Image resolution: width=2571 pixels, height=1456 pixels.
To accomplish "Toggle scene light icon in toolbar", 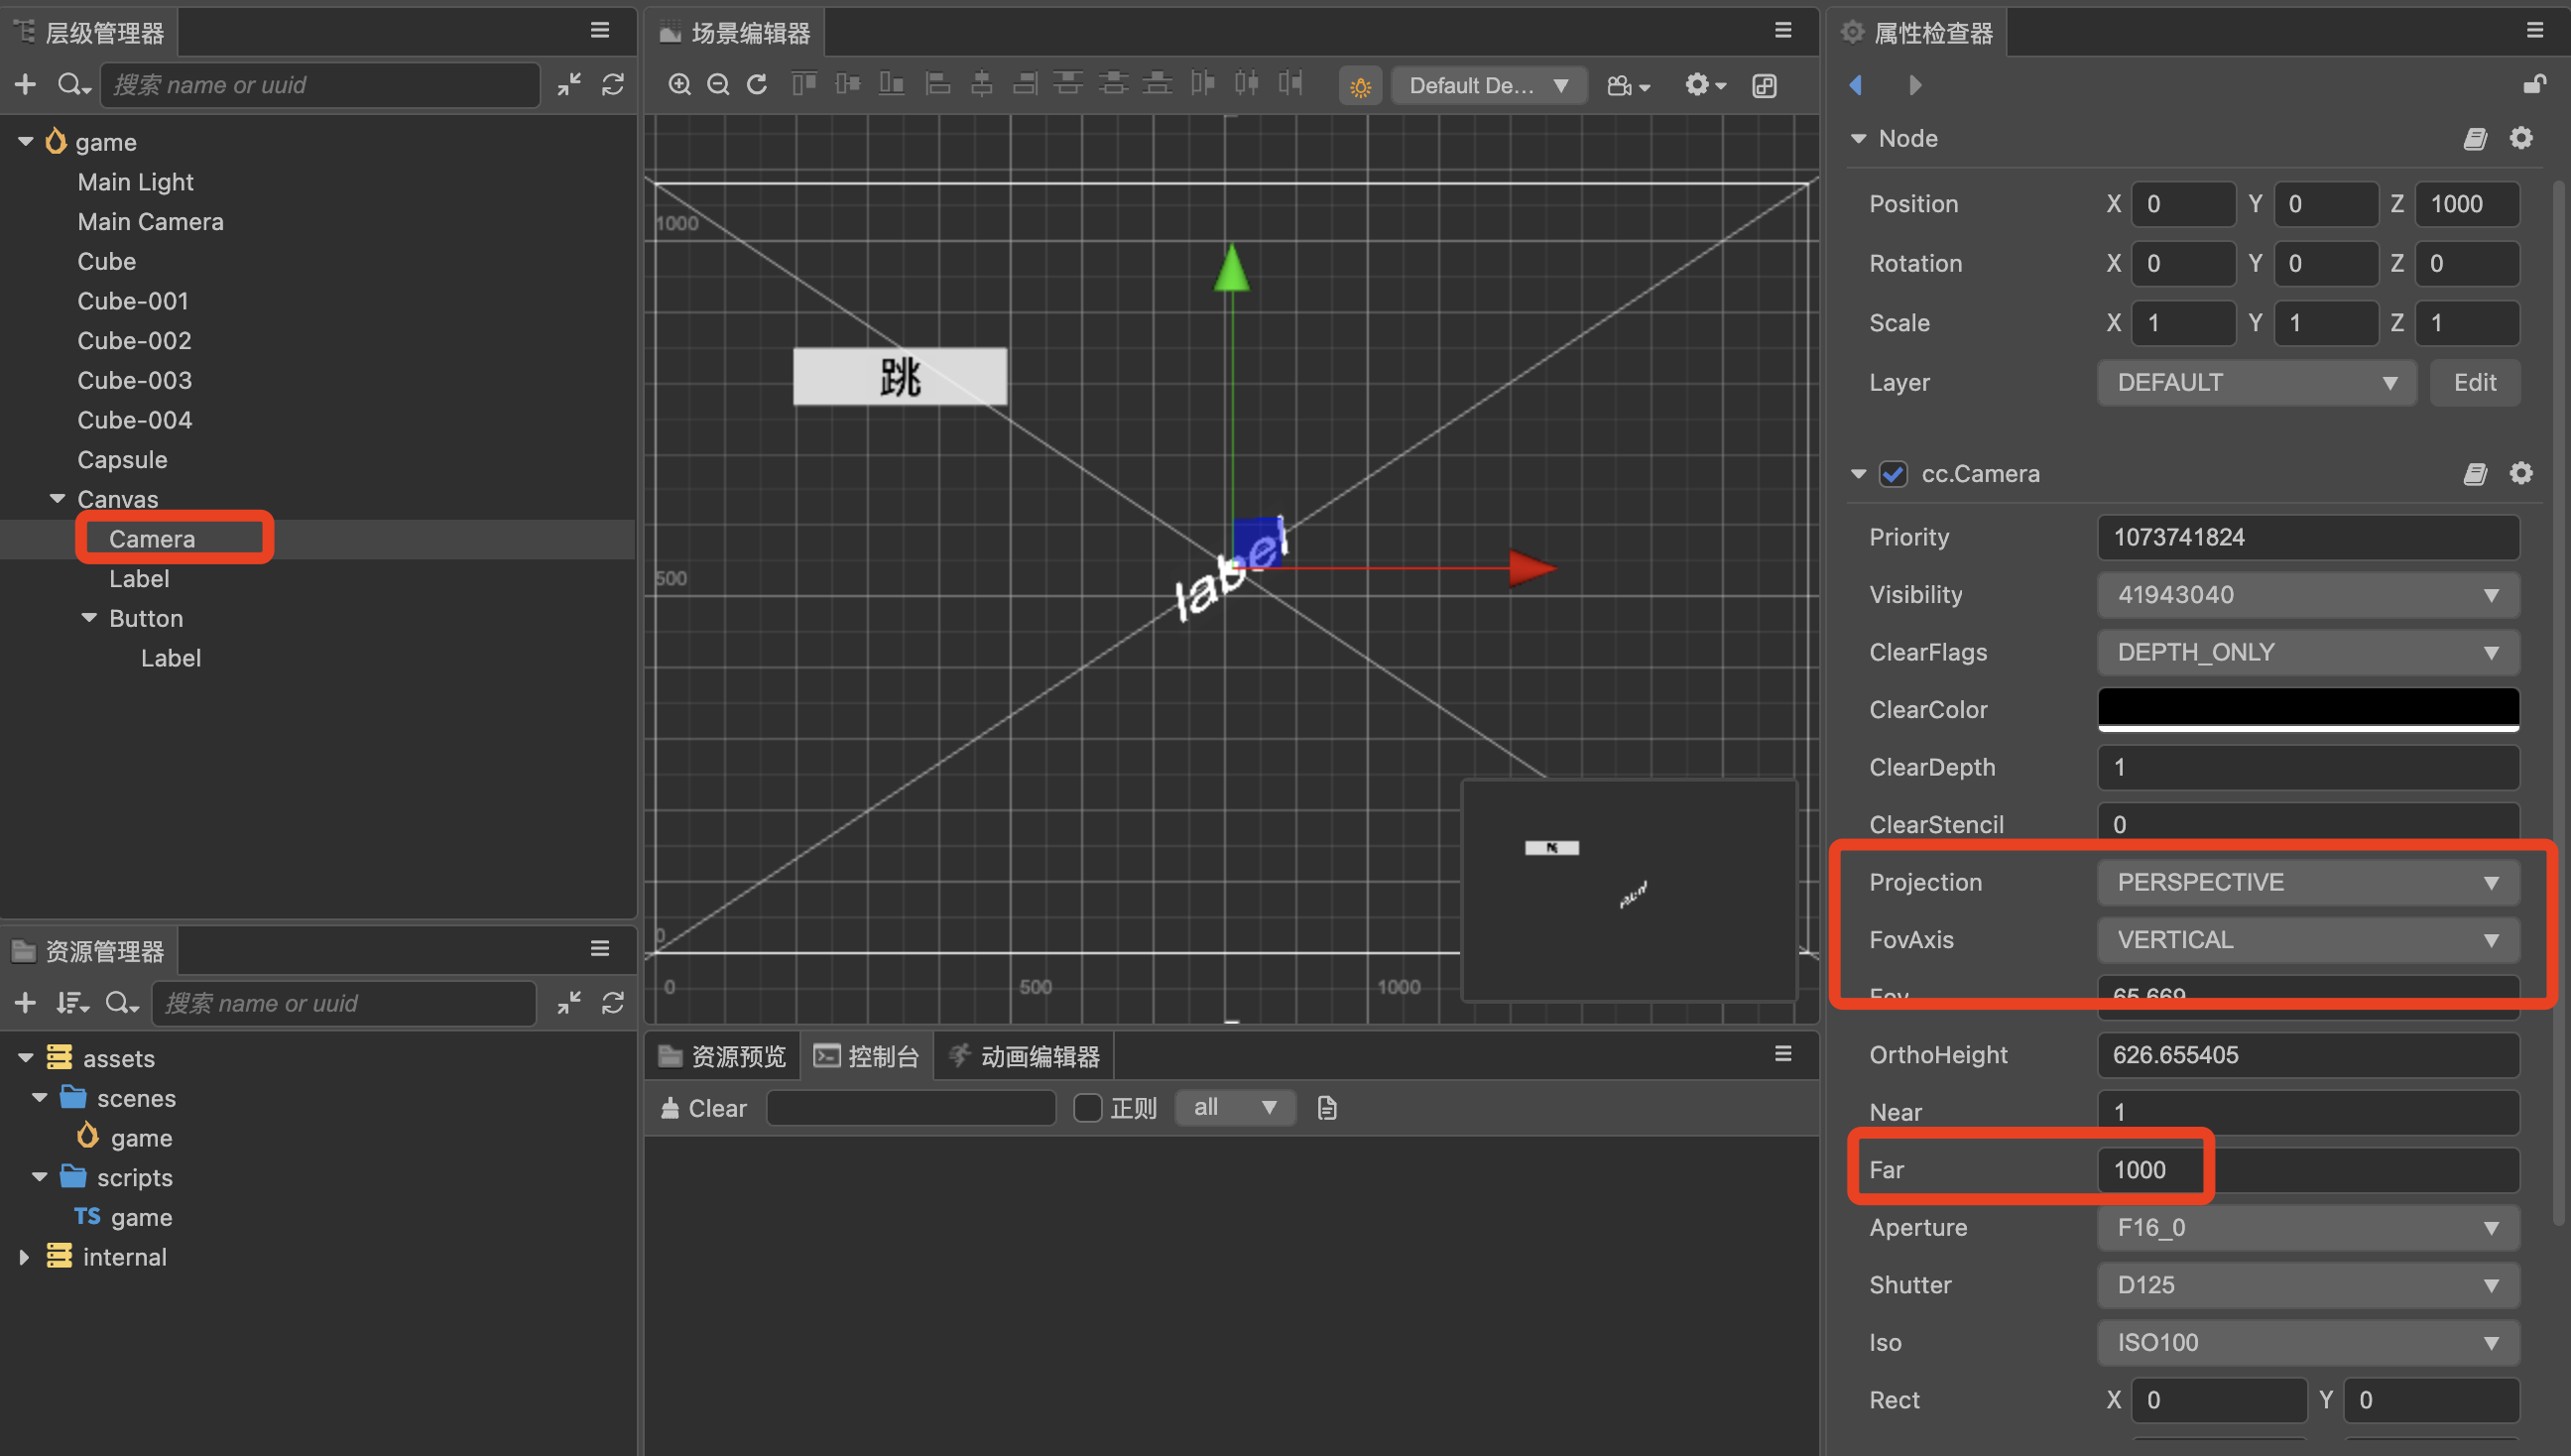I will pos(1360,87).
